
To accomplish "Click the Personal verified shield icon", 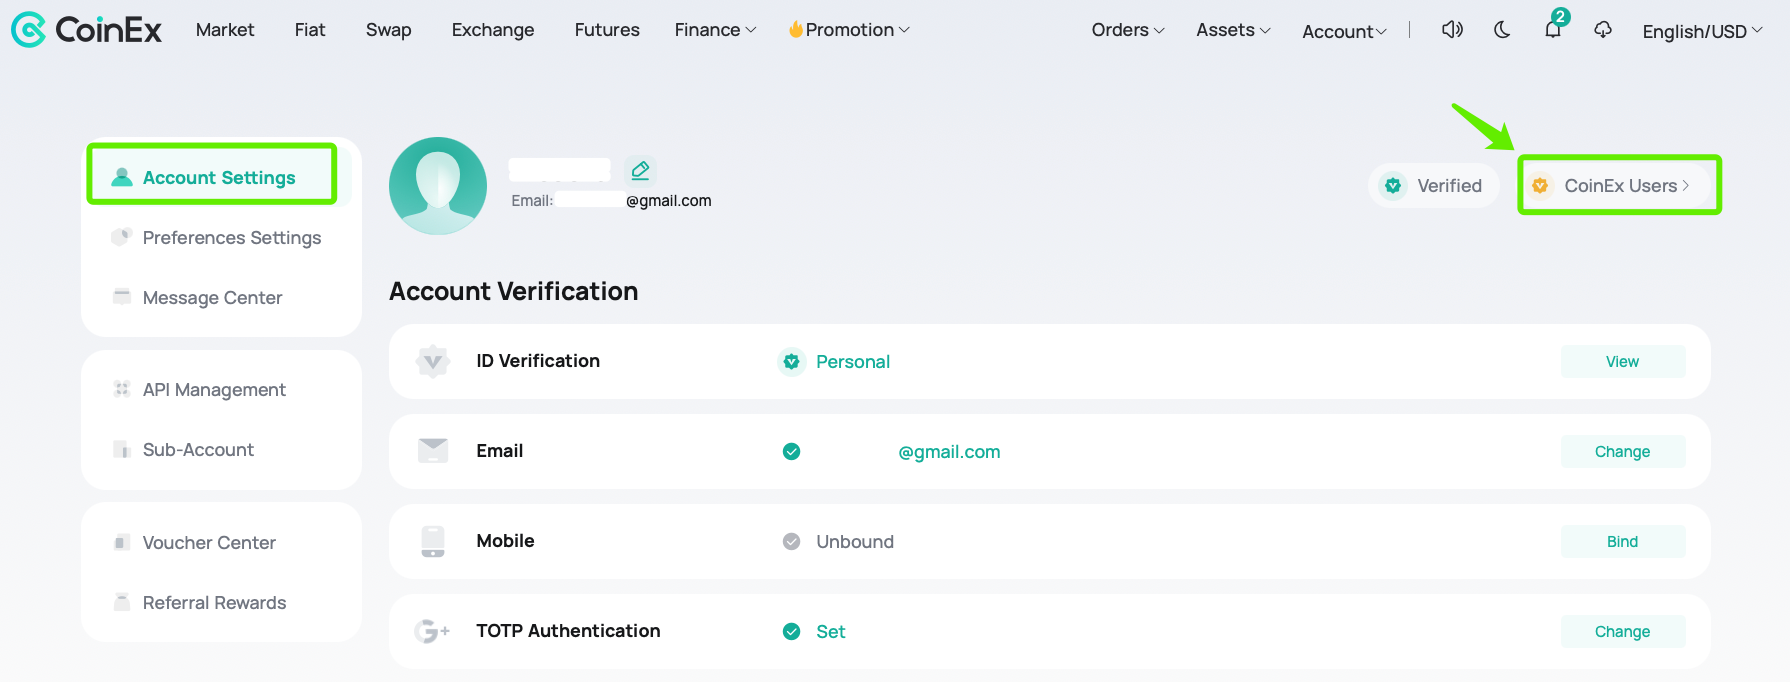I will [791, 361].
